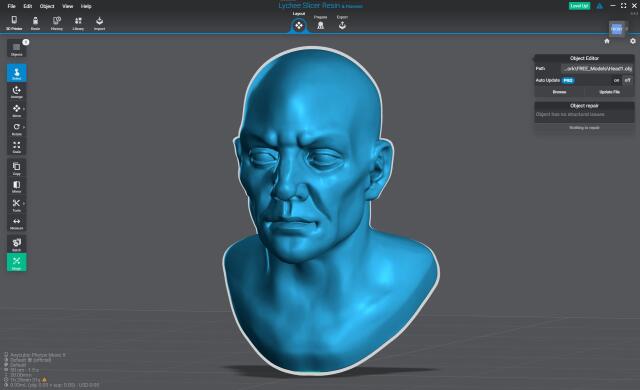Click the Mirror tool
Image resolution: width=640 pixels, height=390 pixels.
click(x=17, y=186)
